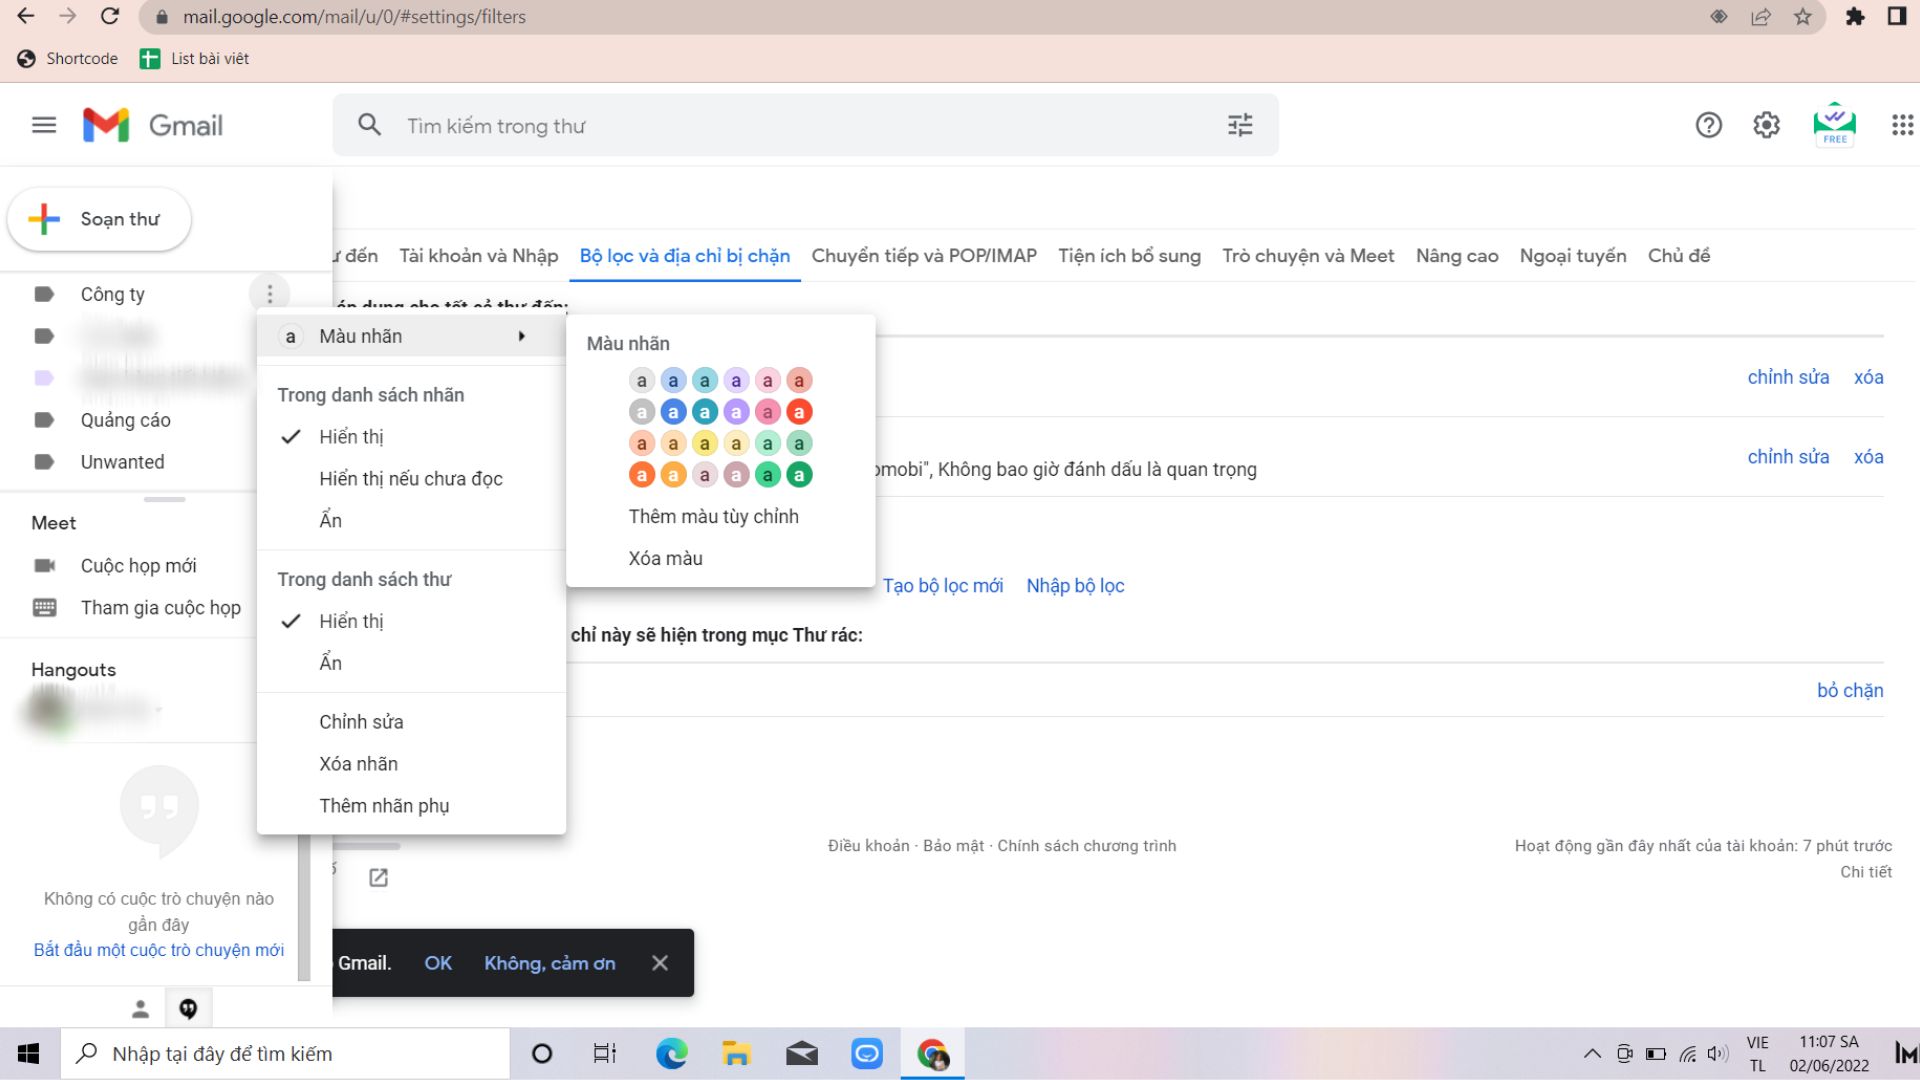
Task: Open Gmail settings gear icon
Action: tap(1766, 125)
